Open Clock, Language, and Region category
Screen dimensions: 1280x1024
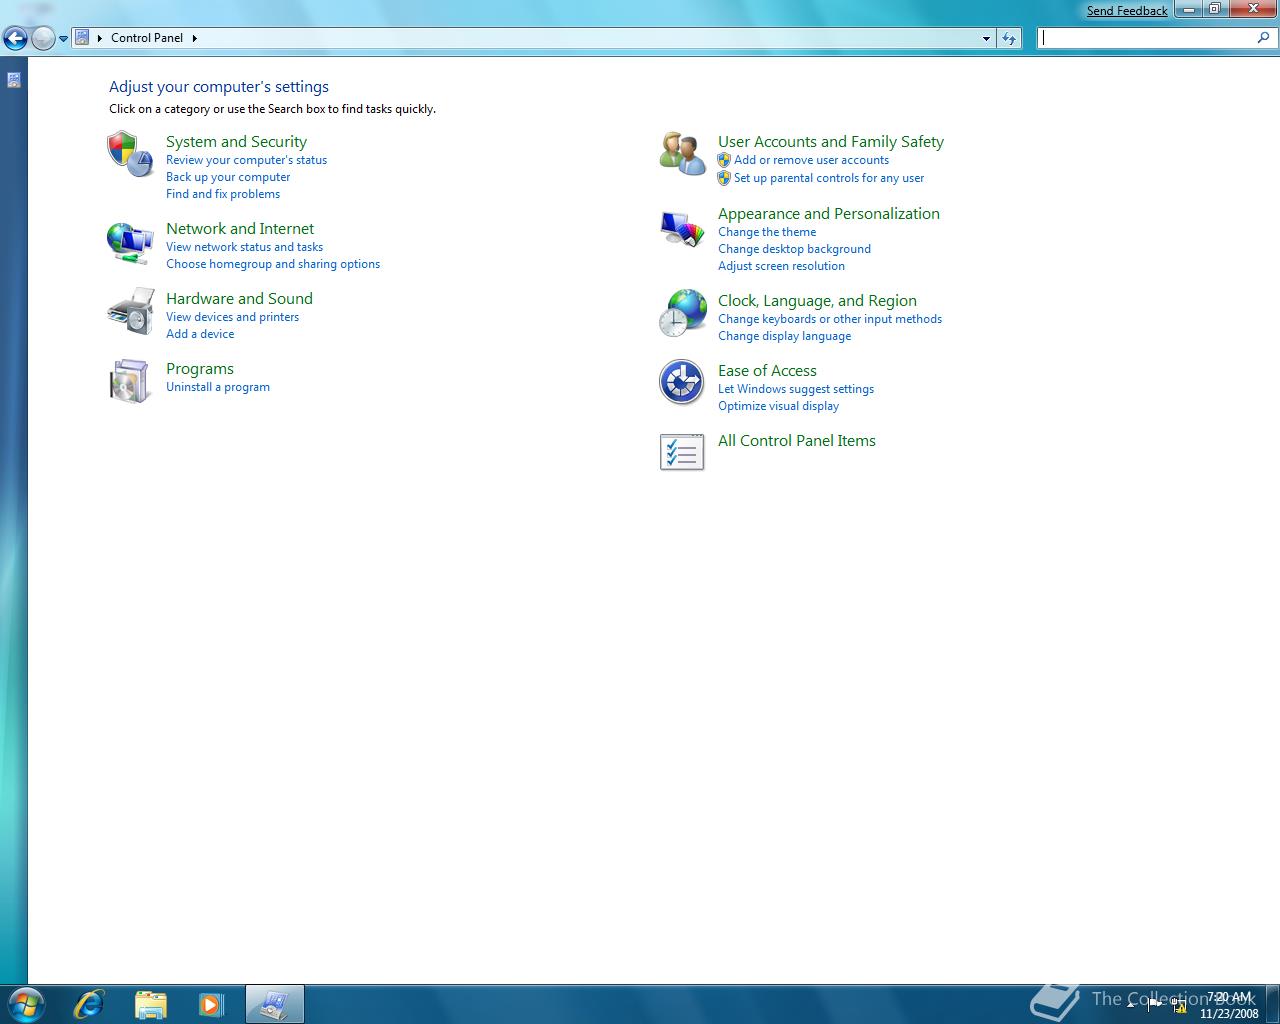(x=817, y=301)
